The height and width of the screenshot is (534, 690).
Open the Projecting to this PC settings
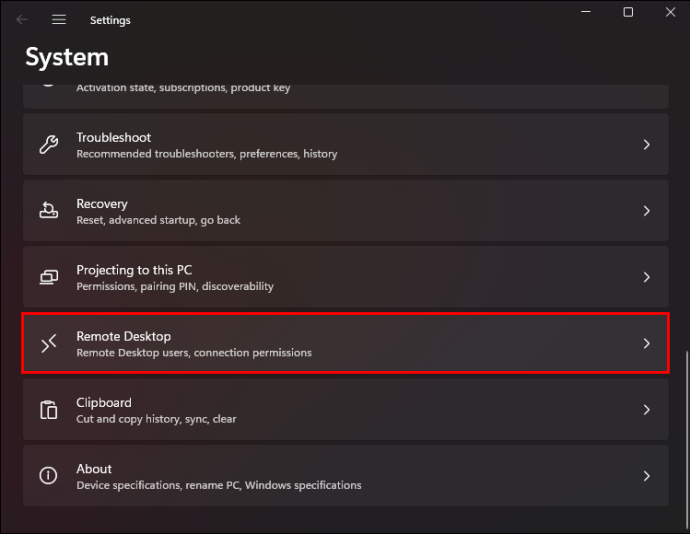(346, 277)
